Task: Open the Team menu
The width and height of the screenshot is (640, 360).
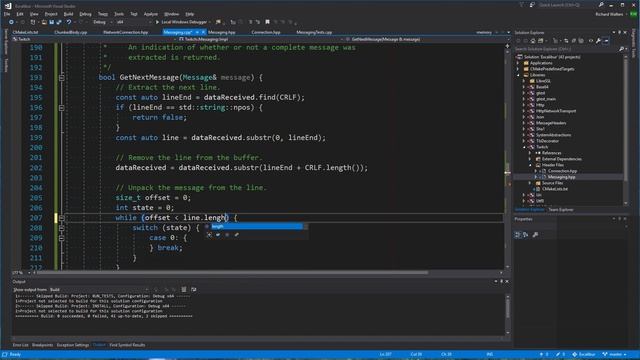Action: coord(103,14)
